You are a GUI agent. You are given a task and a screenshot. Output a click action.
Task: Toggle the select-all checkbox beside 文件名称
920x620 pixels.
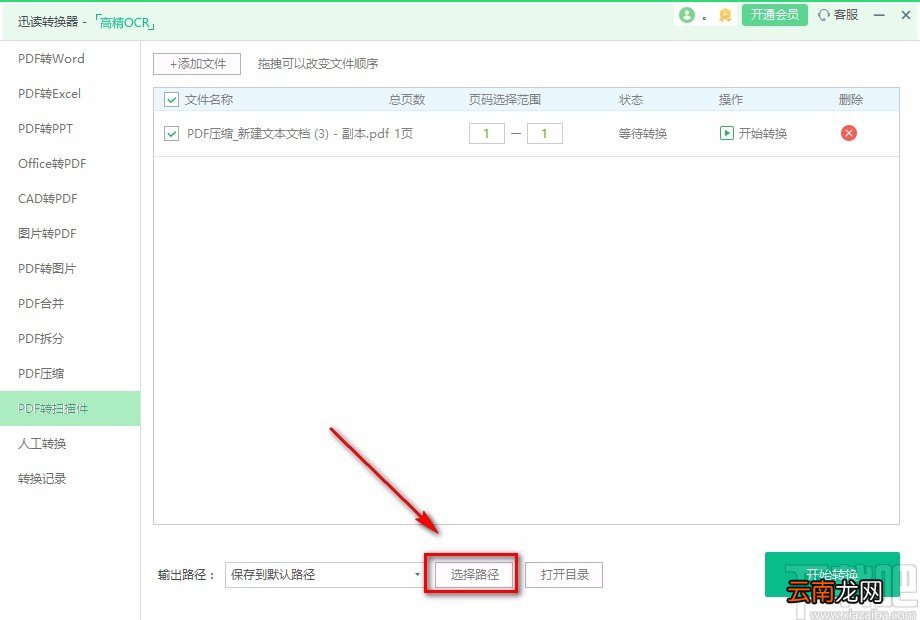click(x=171, y=100)
